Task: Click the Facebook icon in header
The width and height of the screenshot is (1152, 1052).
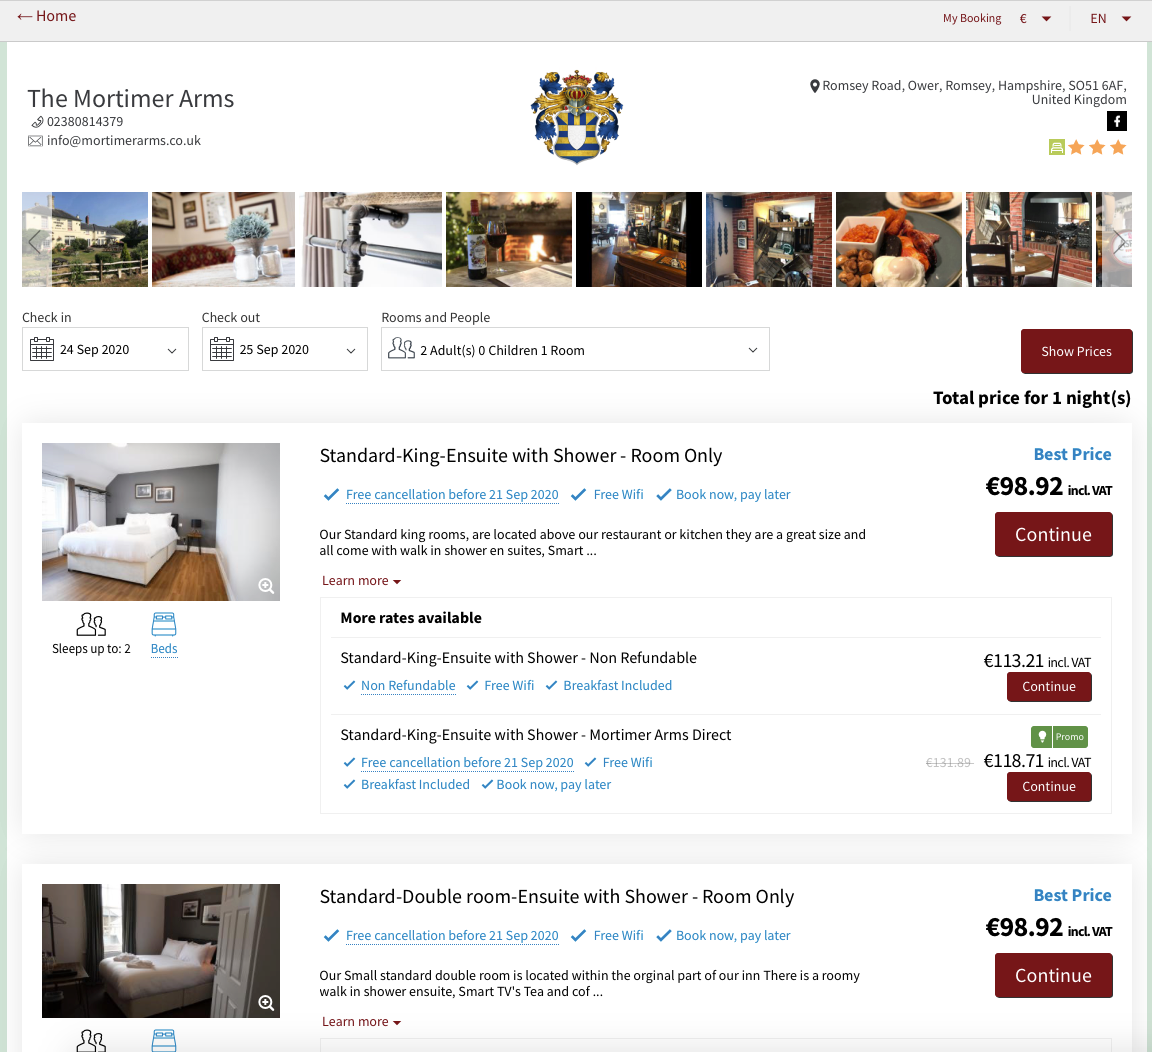Action: [x=1117, y=121]
